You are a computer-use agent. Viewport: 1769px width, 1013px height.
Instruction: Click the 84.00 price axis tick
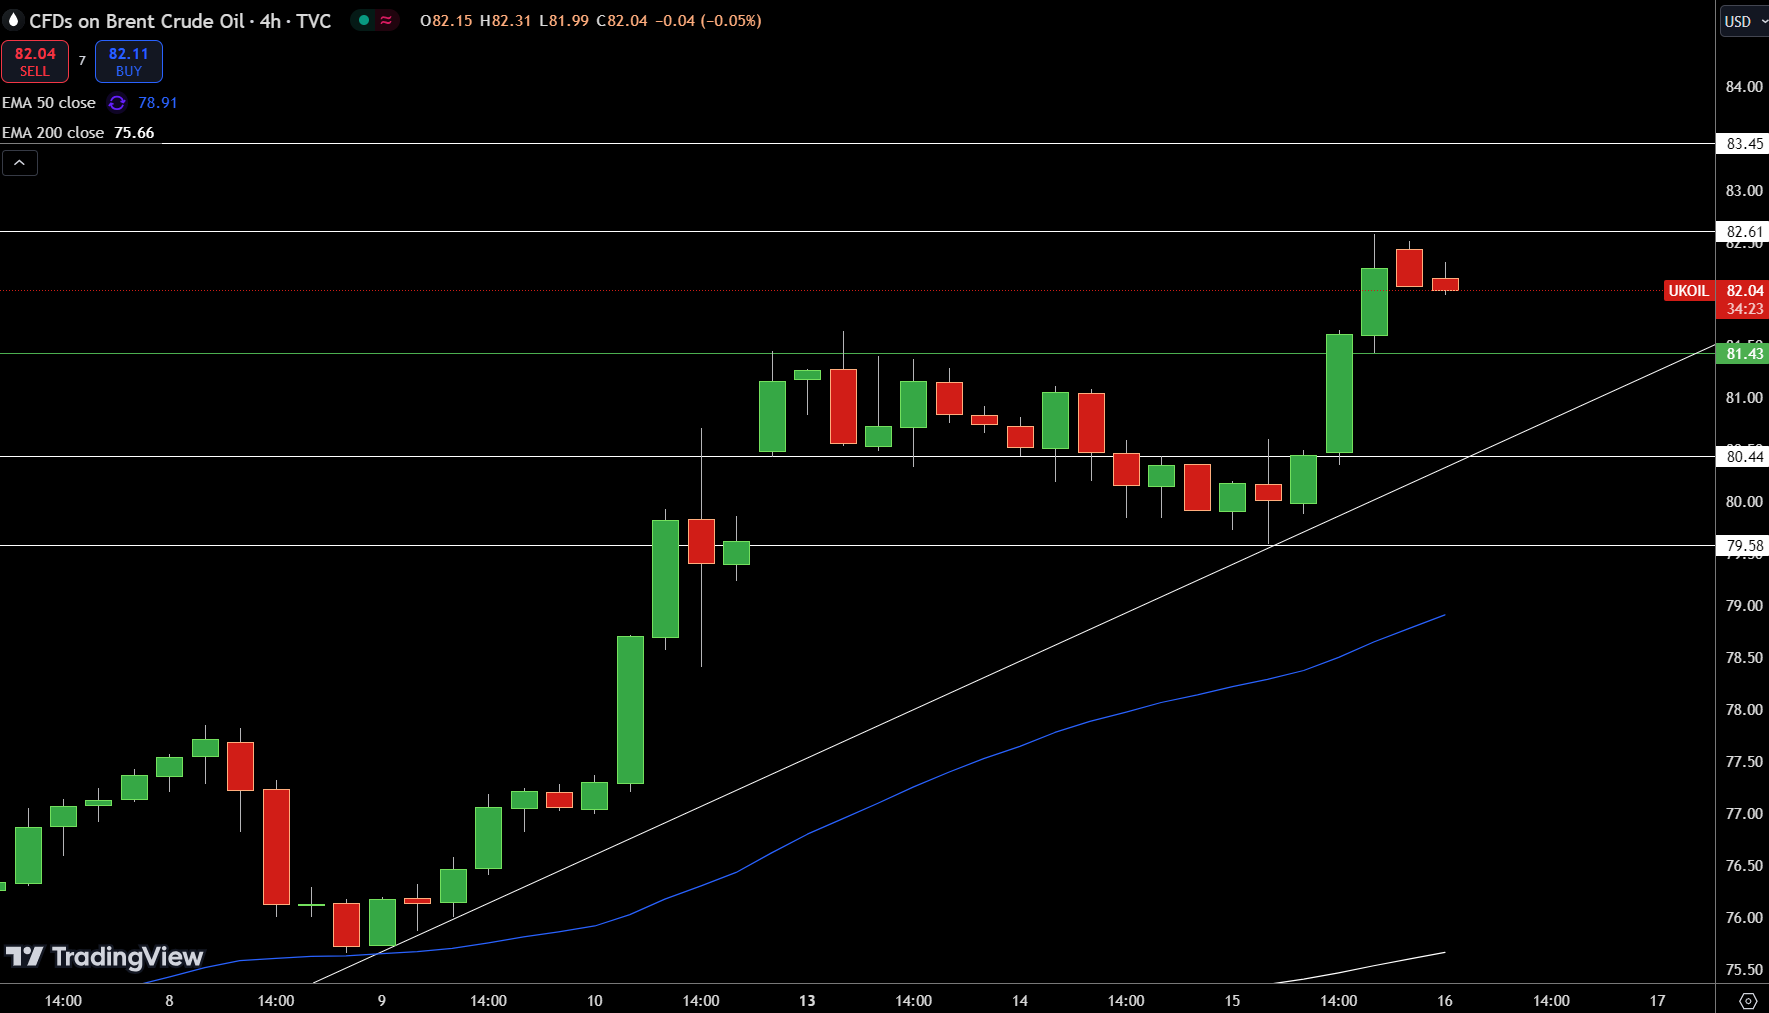(x=1744, y=87)
